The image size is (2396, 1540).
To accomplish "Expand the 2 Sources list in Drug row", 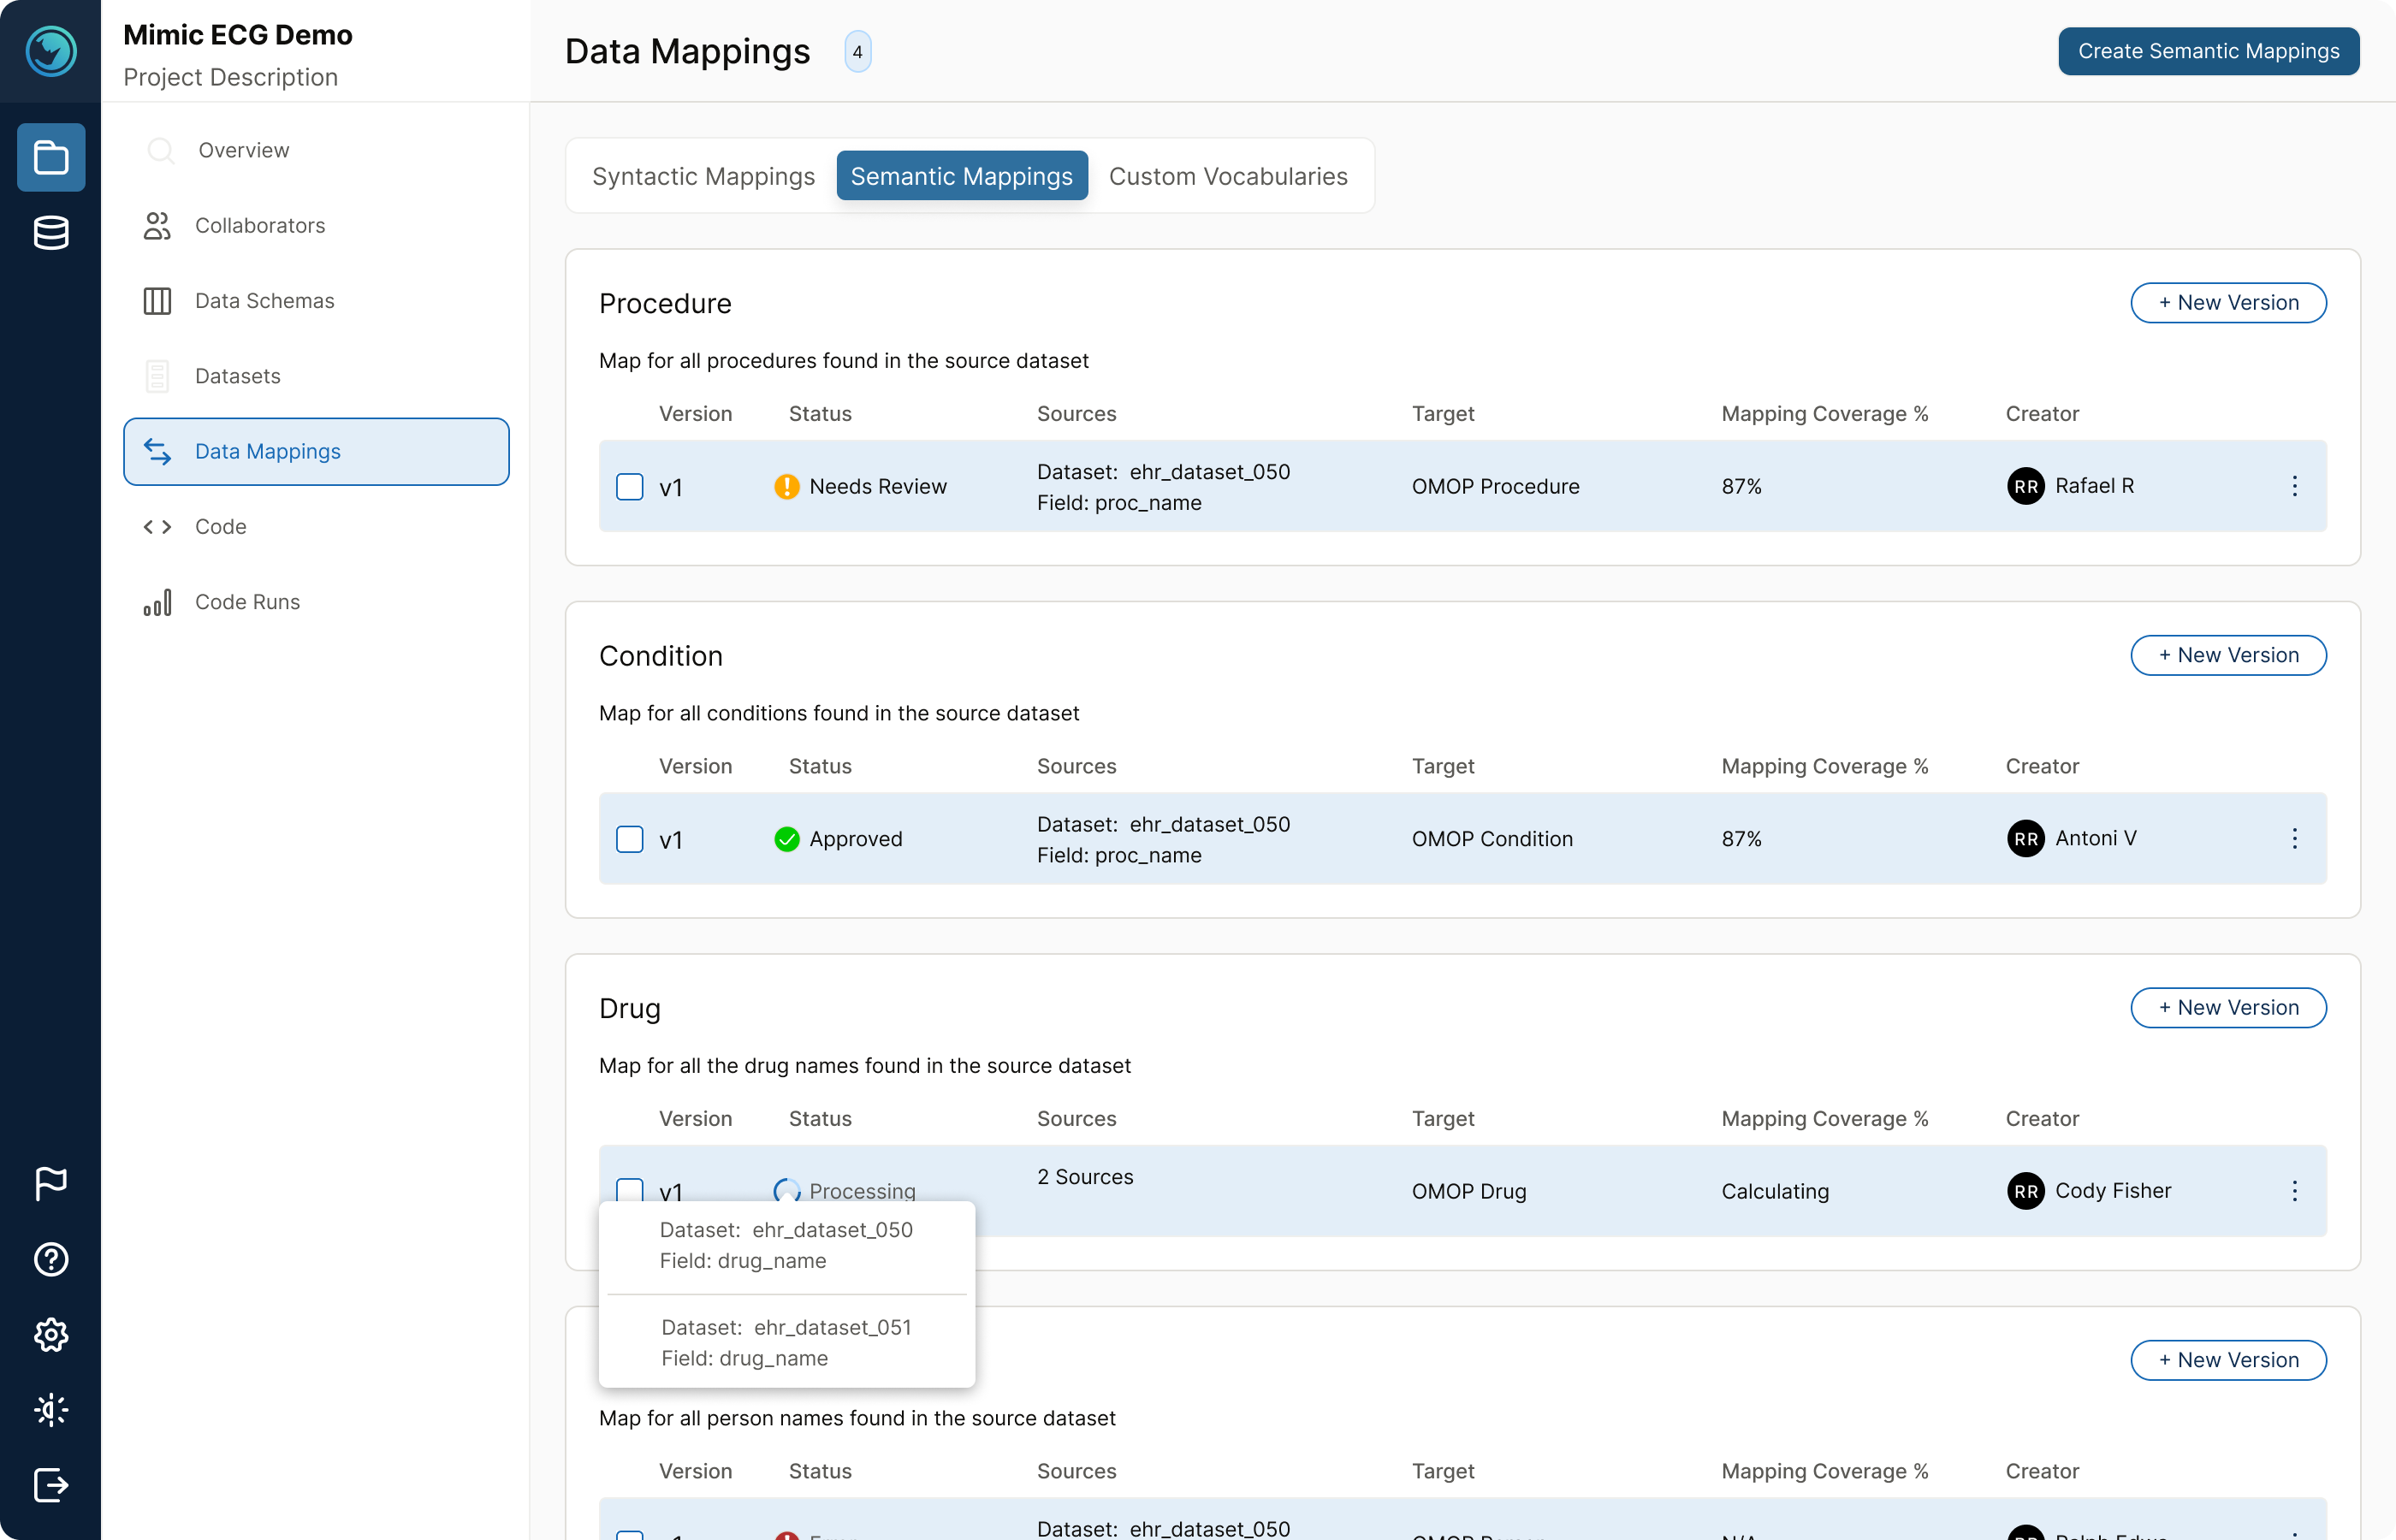I will tap(1085, 1177).
